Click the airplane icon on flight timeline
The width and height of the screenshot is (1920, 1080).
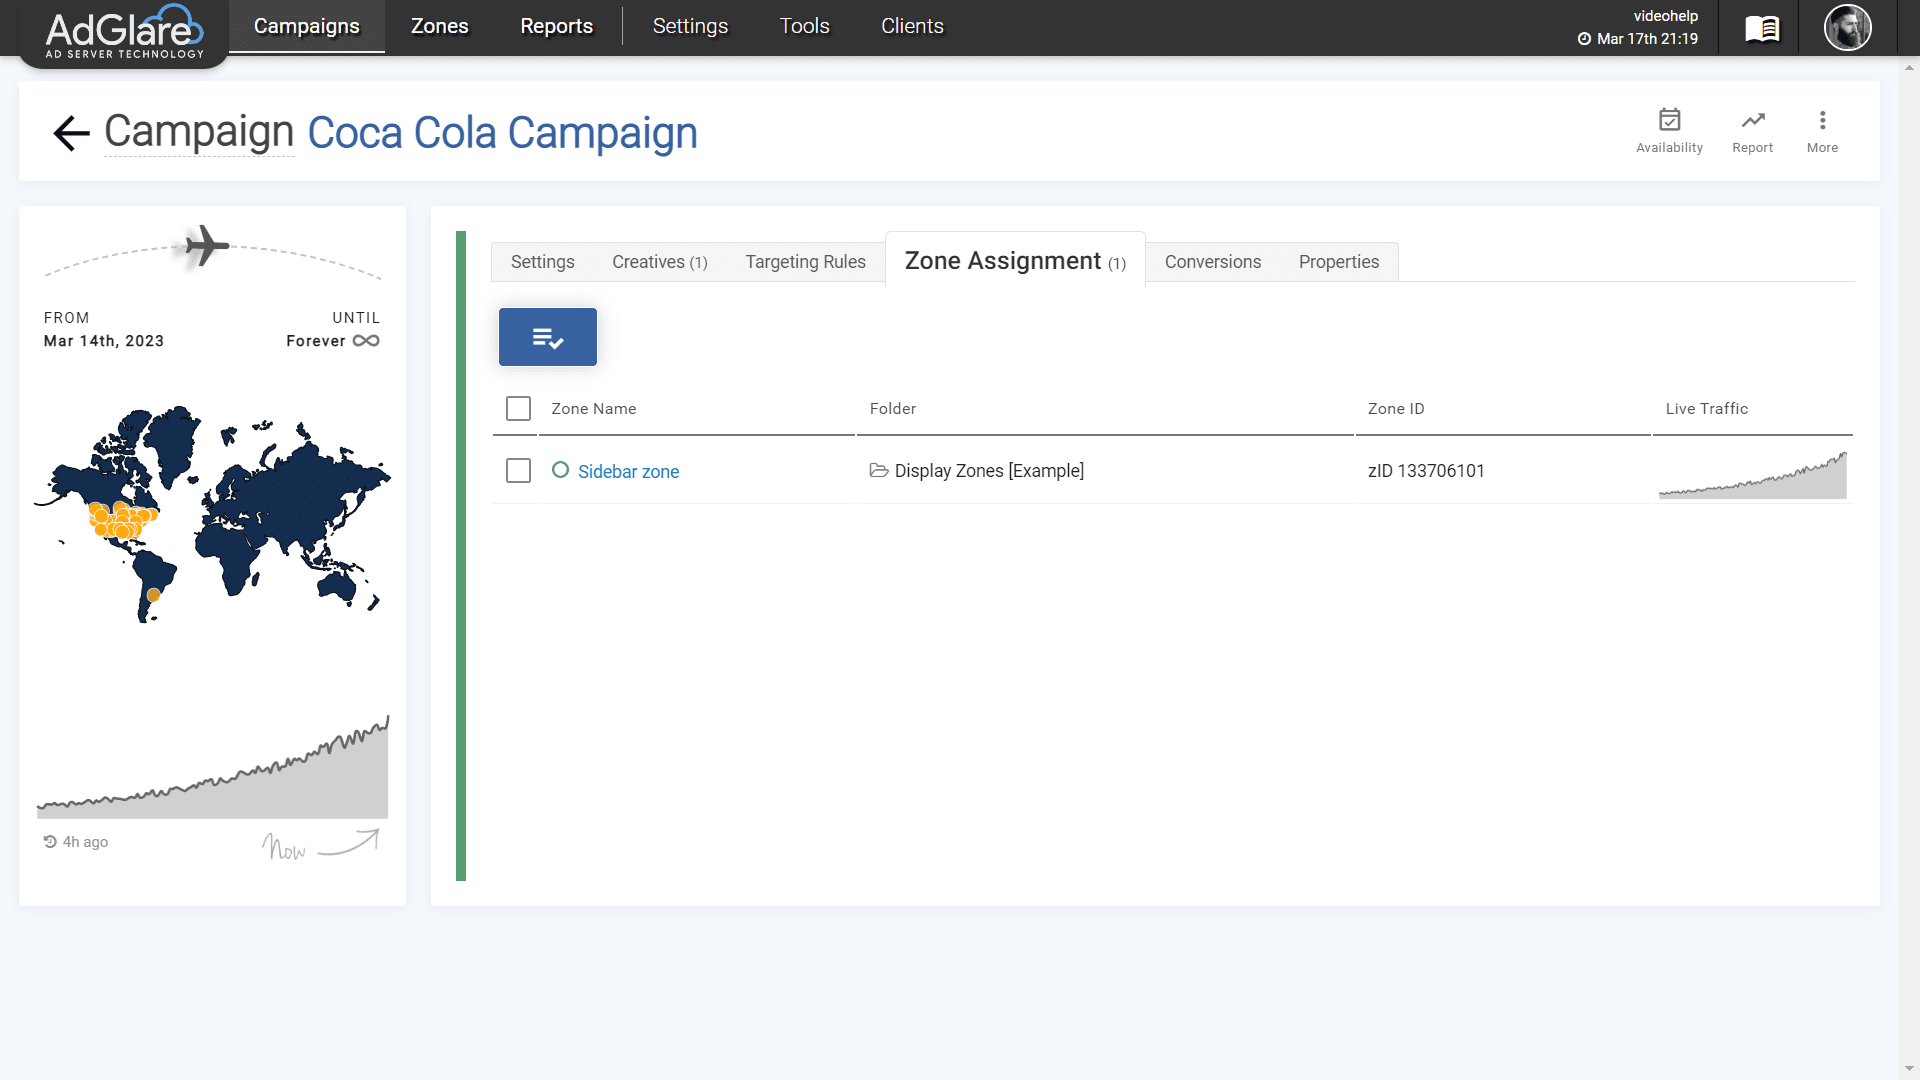[x=207, y=245]
